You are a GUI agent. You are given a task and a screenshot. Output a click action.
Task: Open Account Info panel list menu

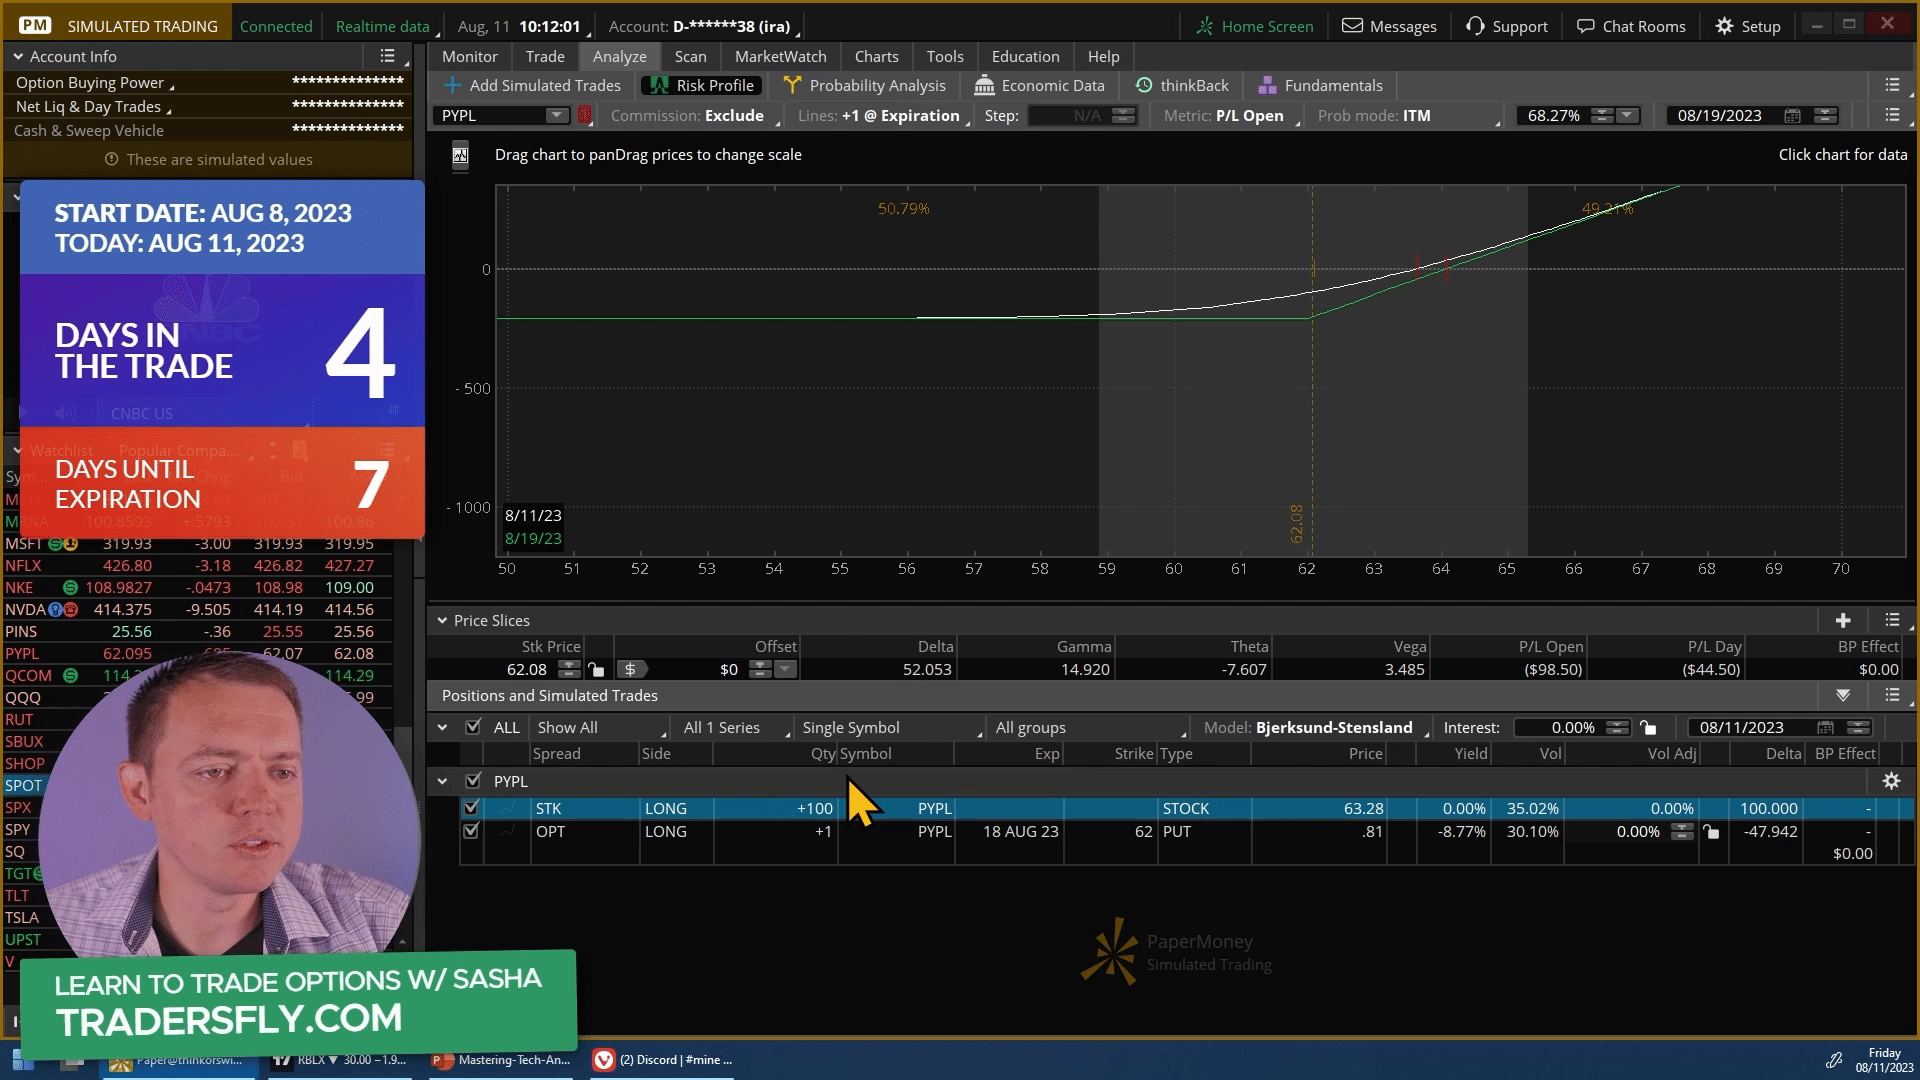pyautogui.click(x=388, y=57)
